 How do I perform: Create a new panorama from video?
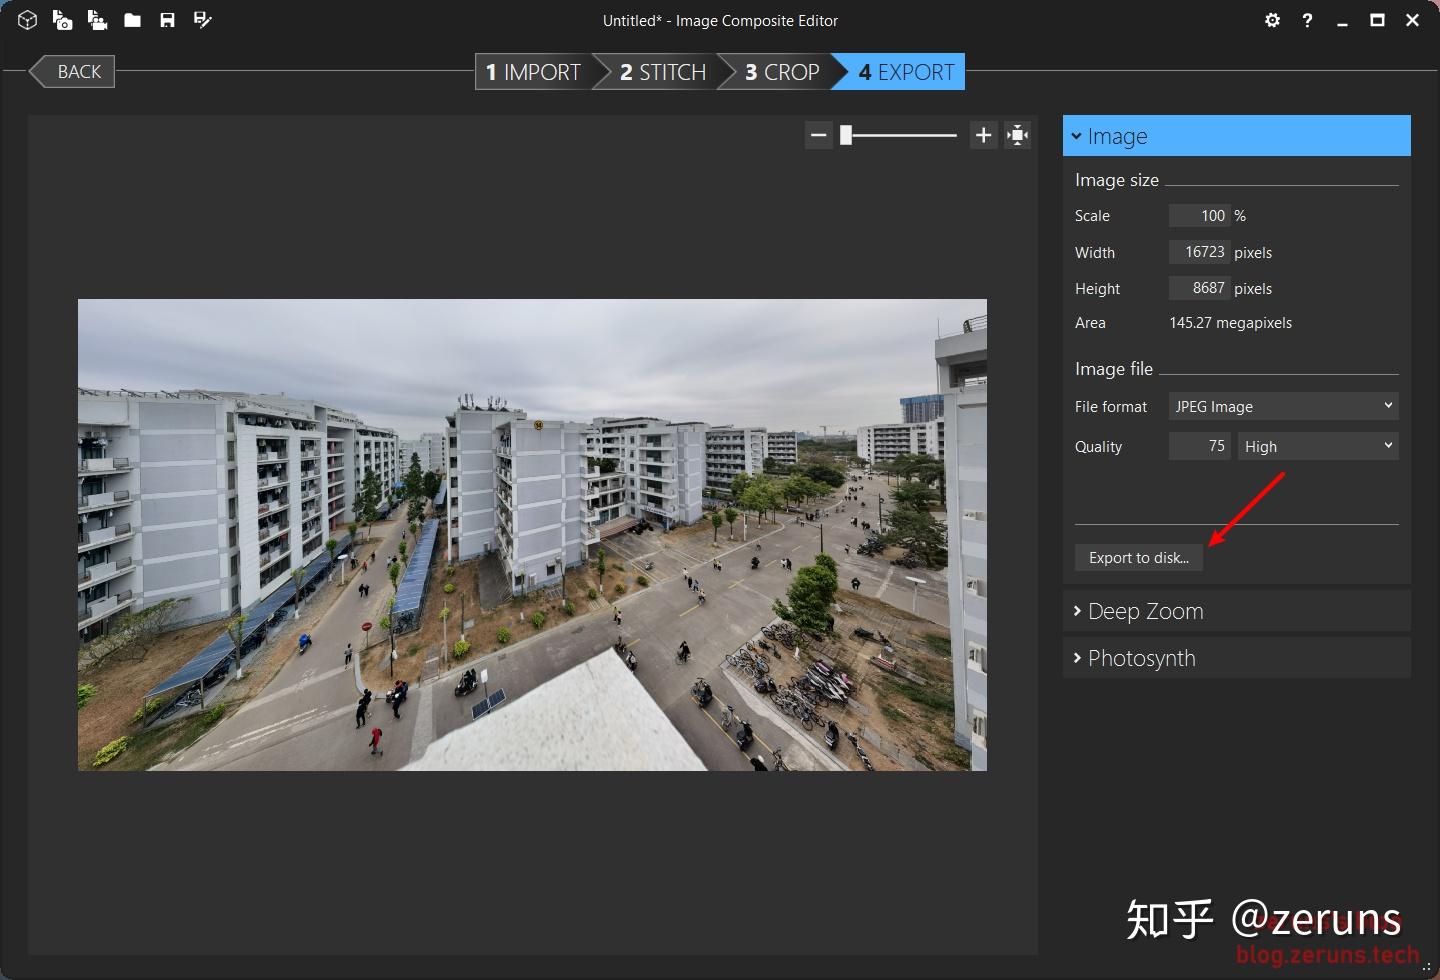(x=97, y=20)
